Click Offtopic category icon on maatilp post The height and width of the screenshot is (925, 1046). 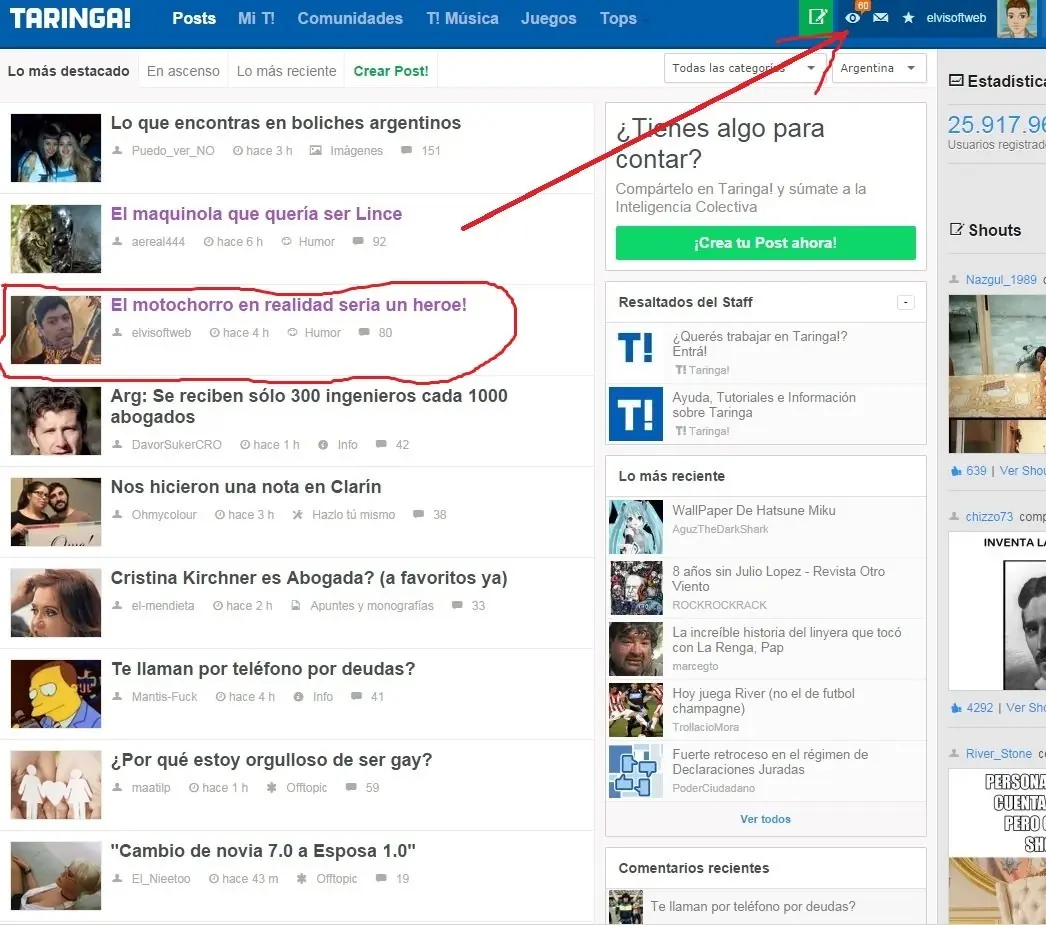pyautogui.click(x=272, y=788)
